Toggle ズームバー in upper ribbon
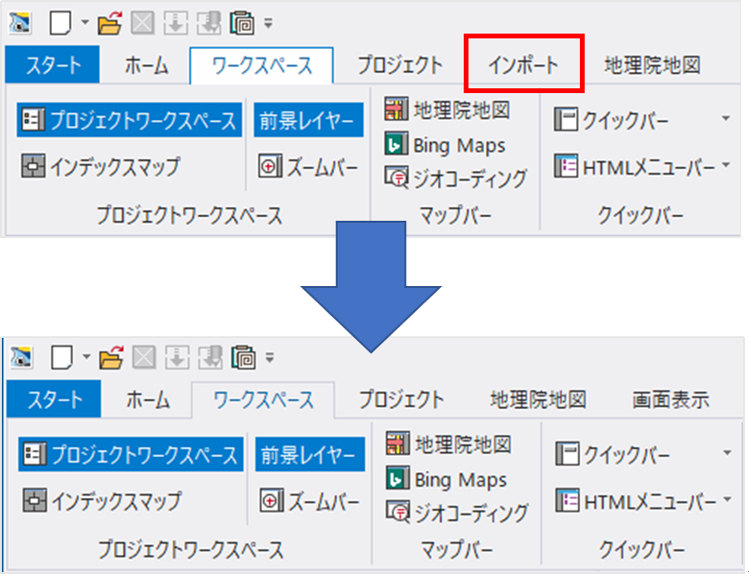 click(x=308, y=167)
